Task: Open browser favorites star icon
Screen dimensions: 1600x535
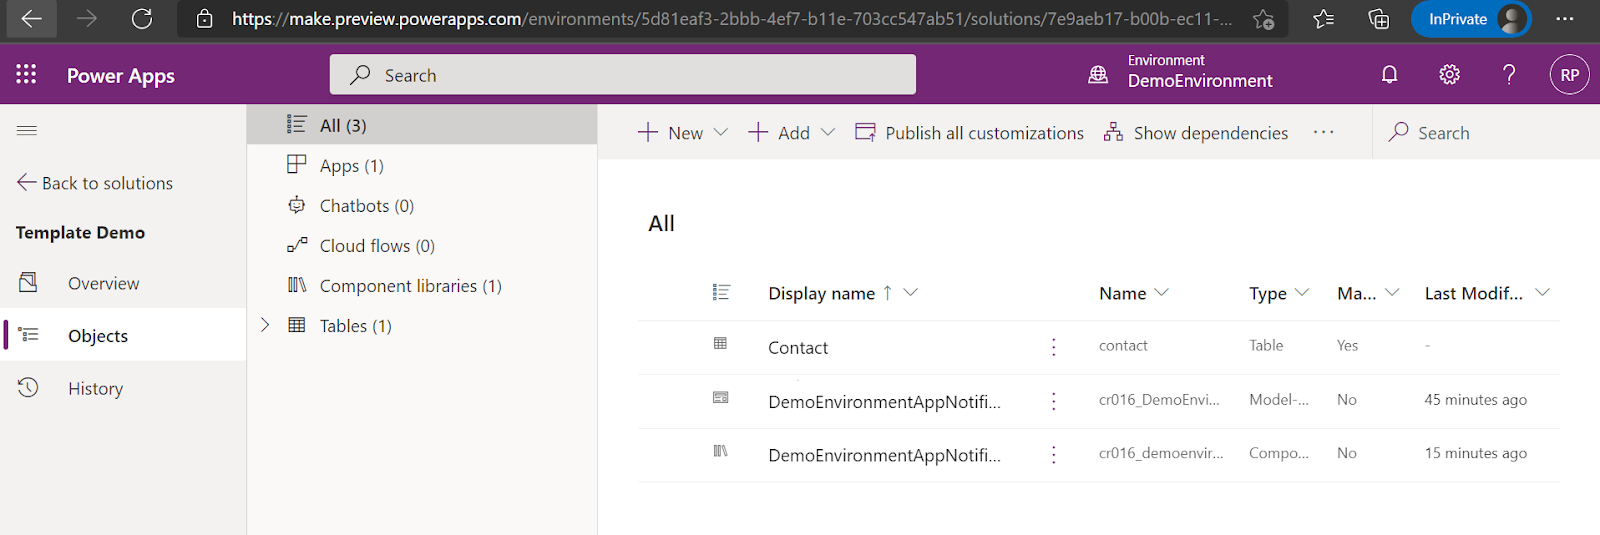Action: pos(1323,19)
